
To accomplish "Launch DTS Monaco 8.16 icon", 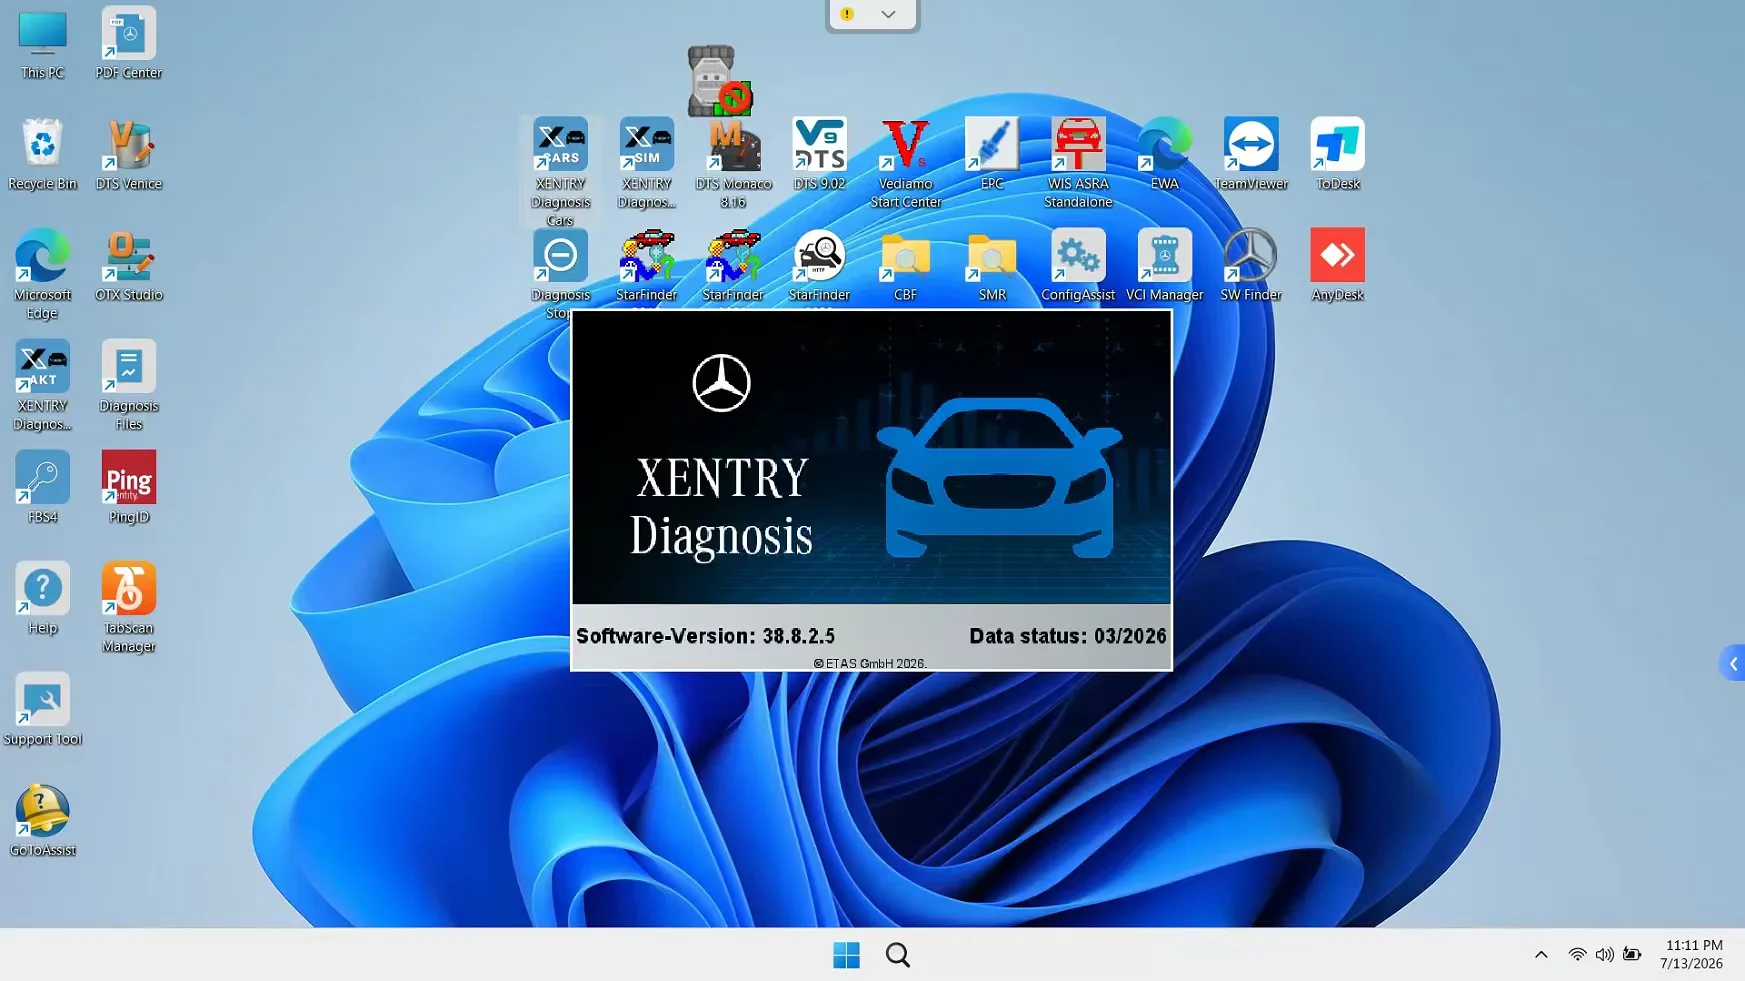I will (x=733, y=146).
